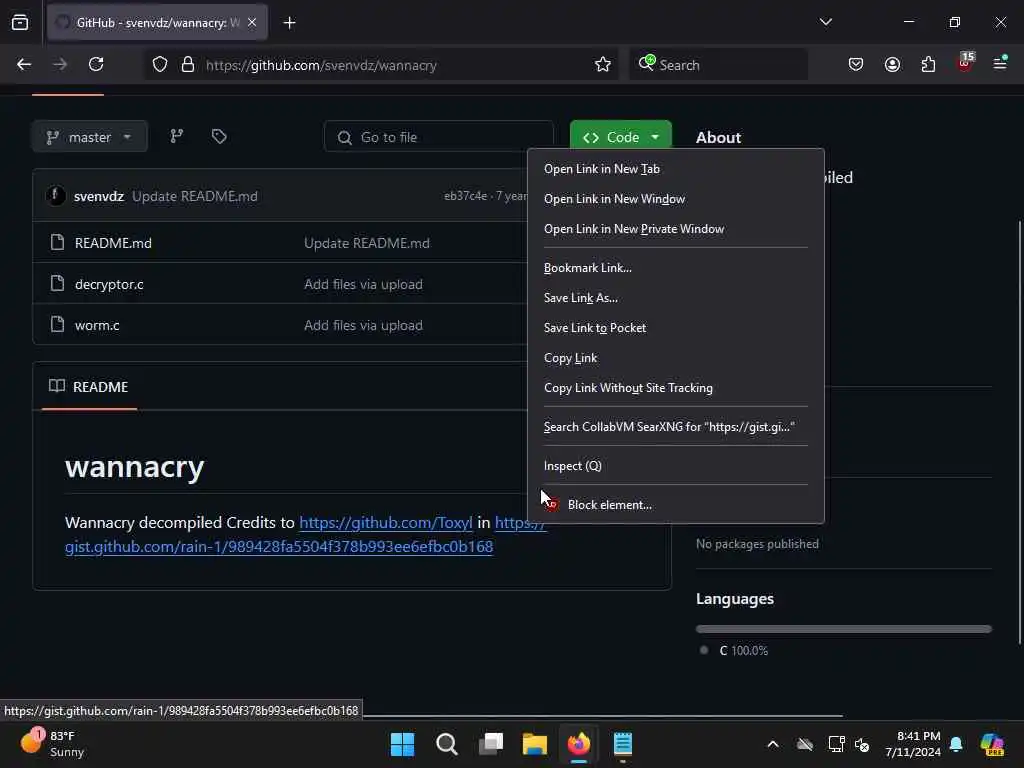Open the muted volume tray icon
This screenshot has height=768, width=1024.
click(x=862, y=744)
